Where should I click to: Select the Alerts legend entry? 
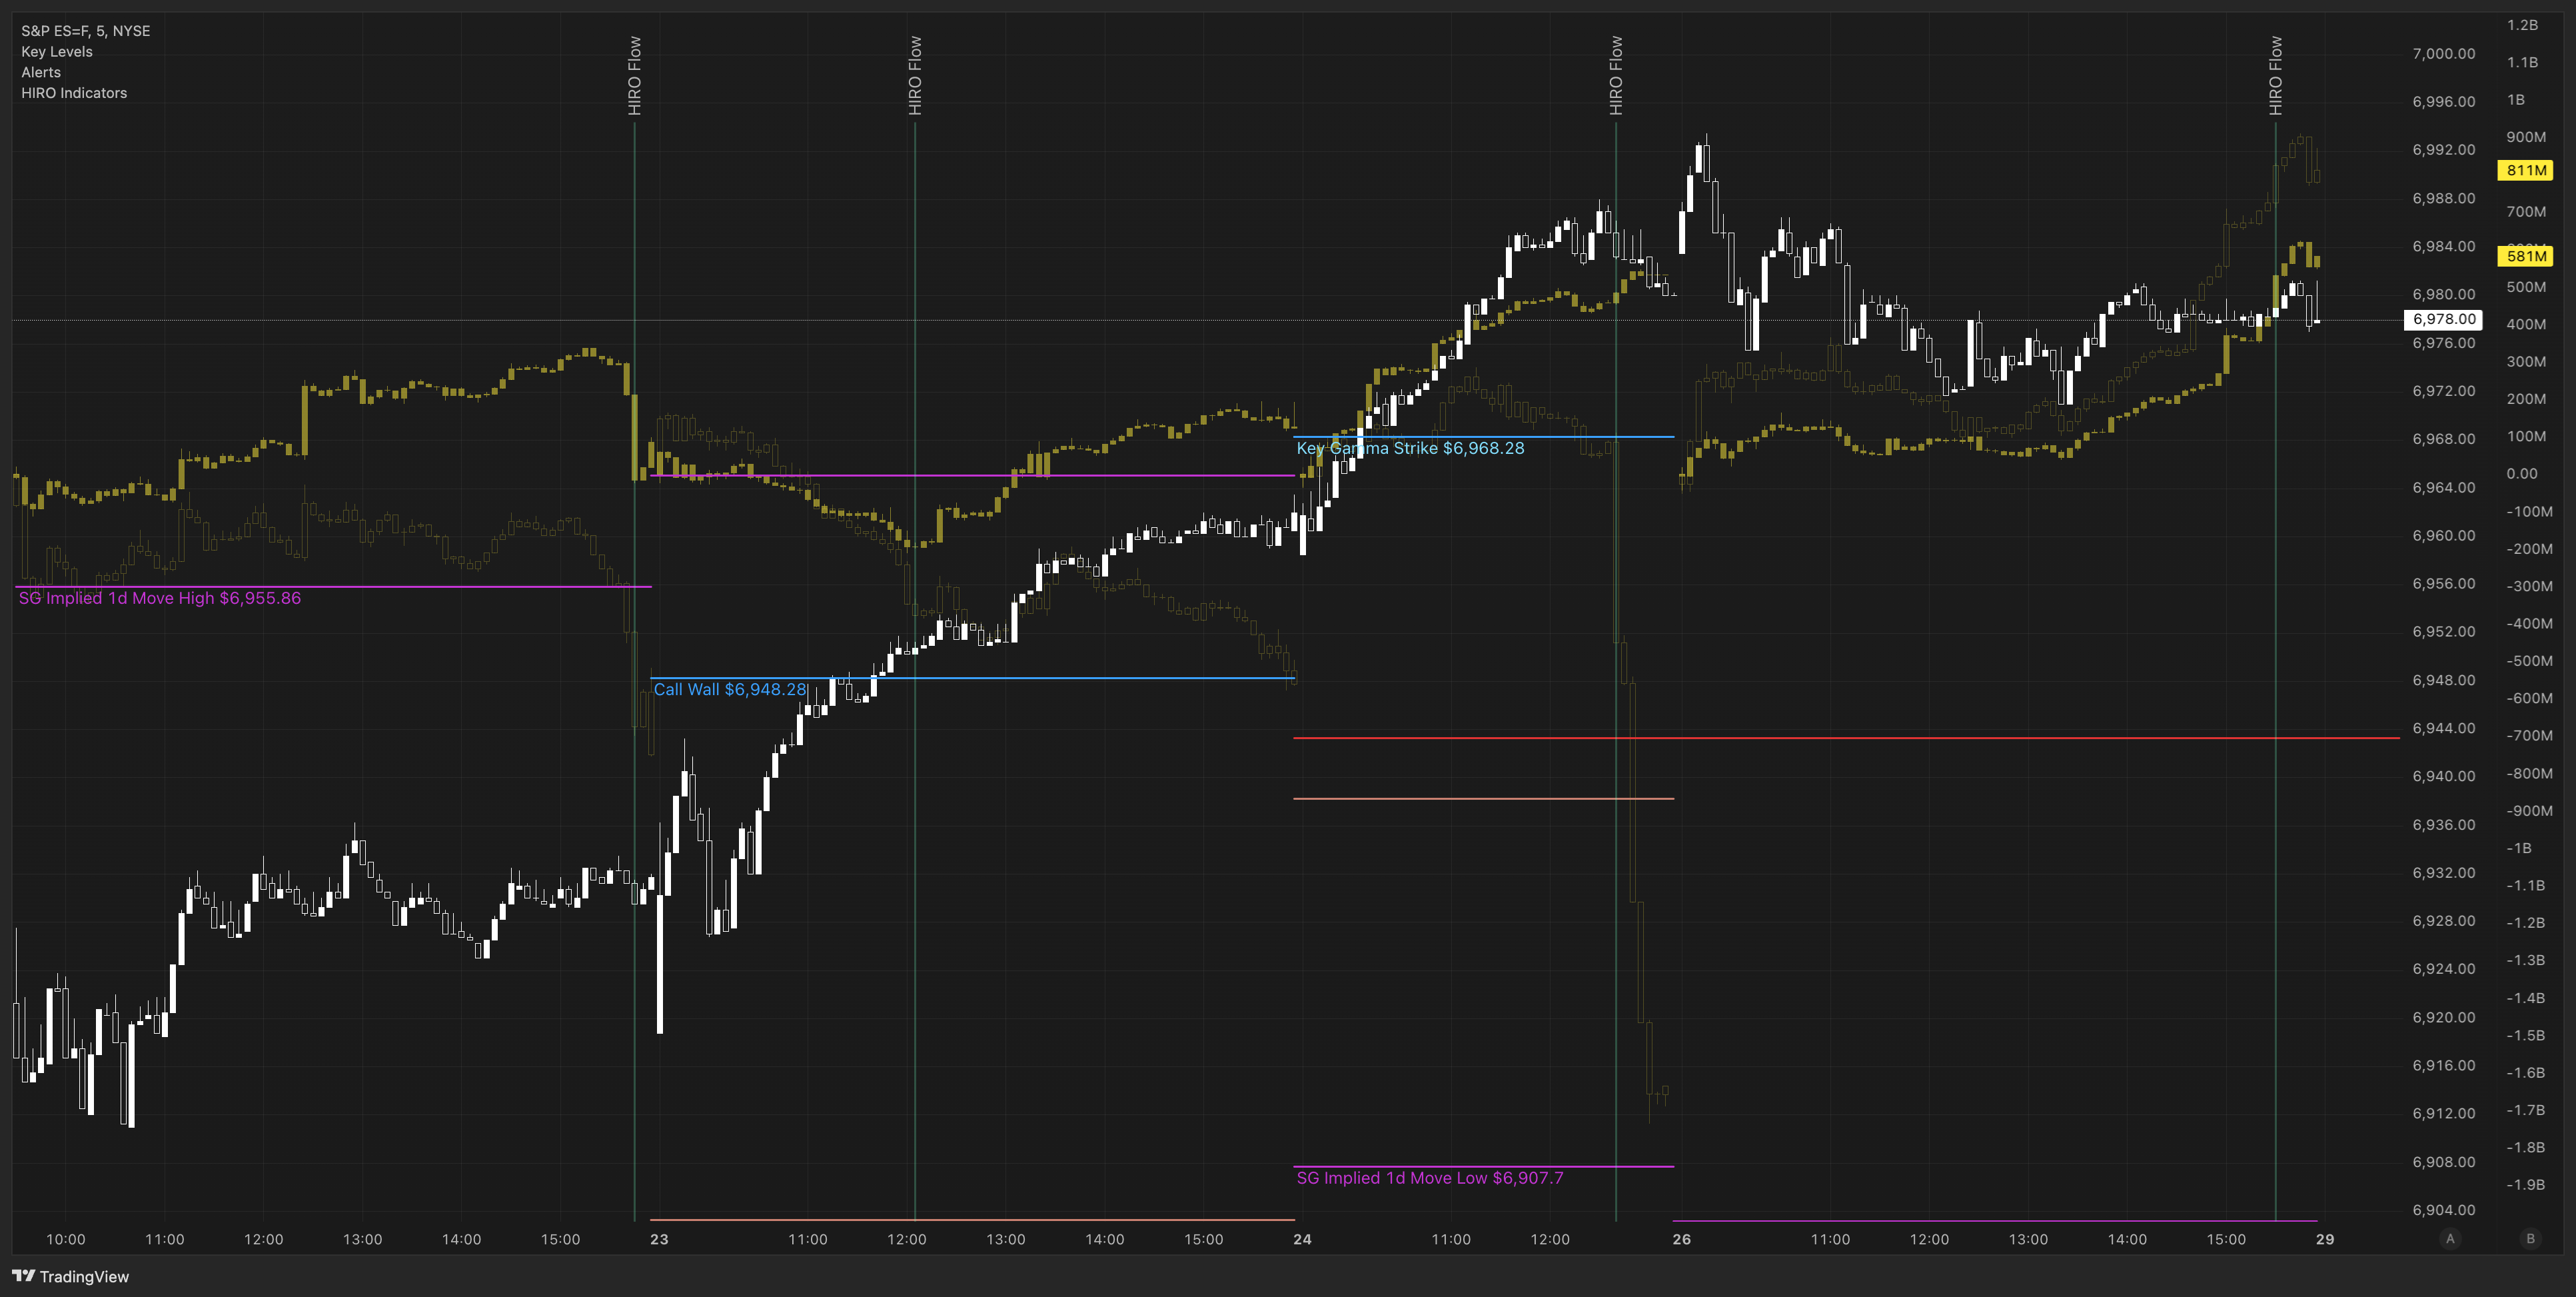[41, 72]
